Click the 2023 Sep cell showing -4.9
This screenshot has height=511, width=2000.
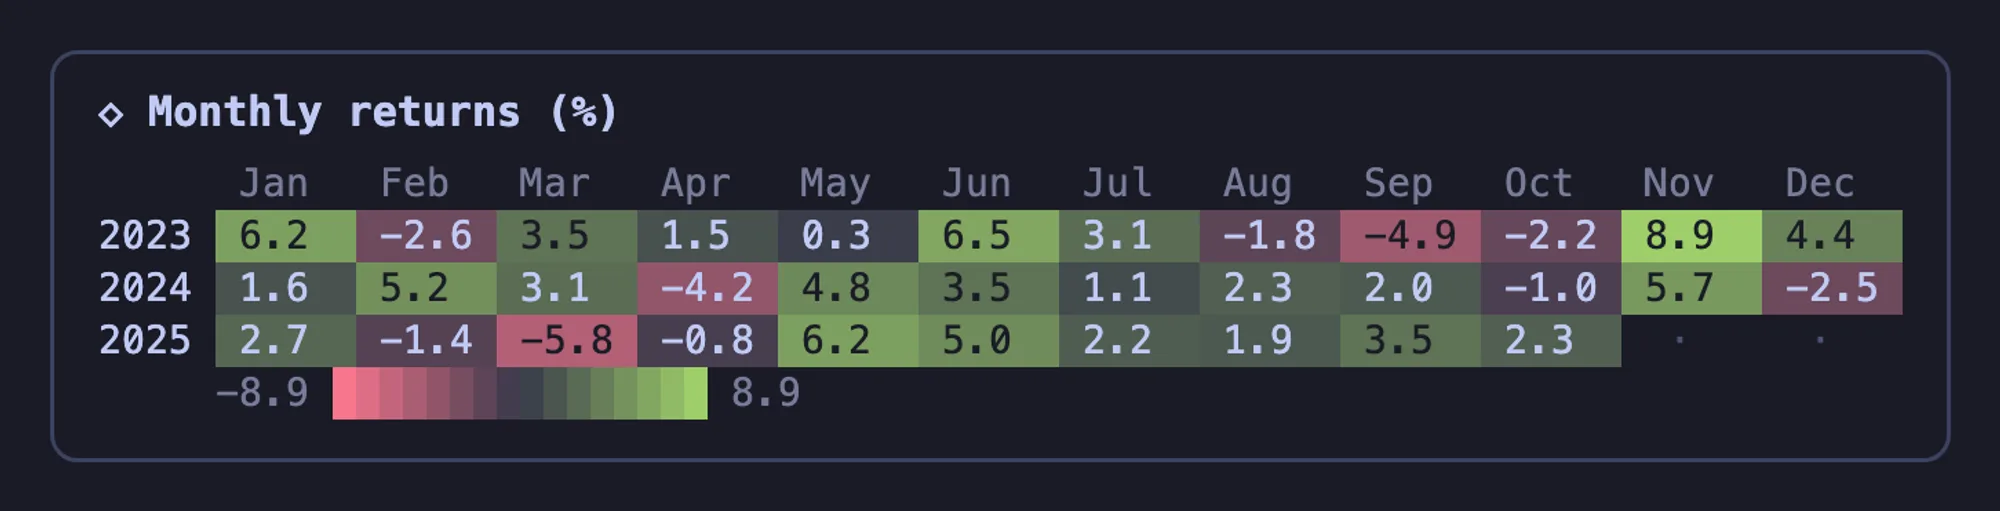coord(1410,236)
